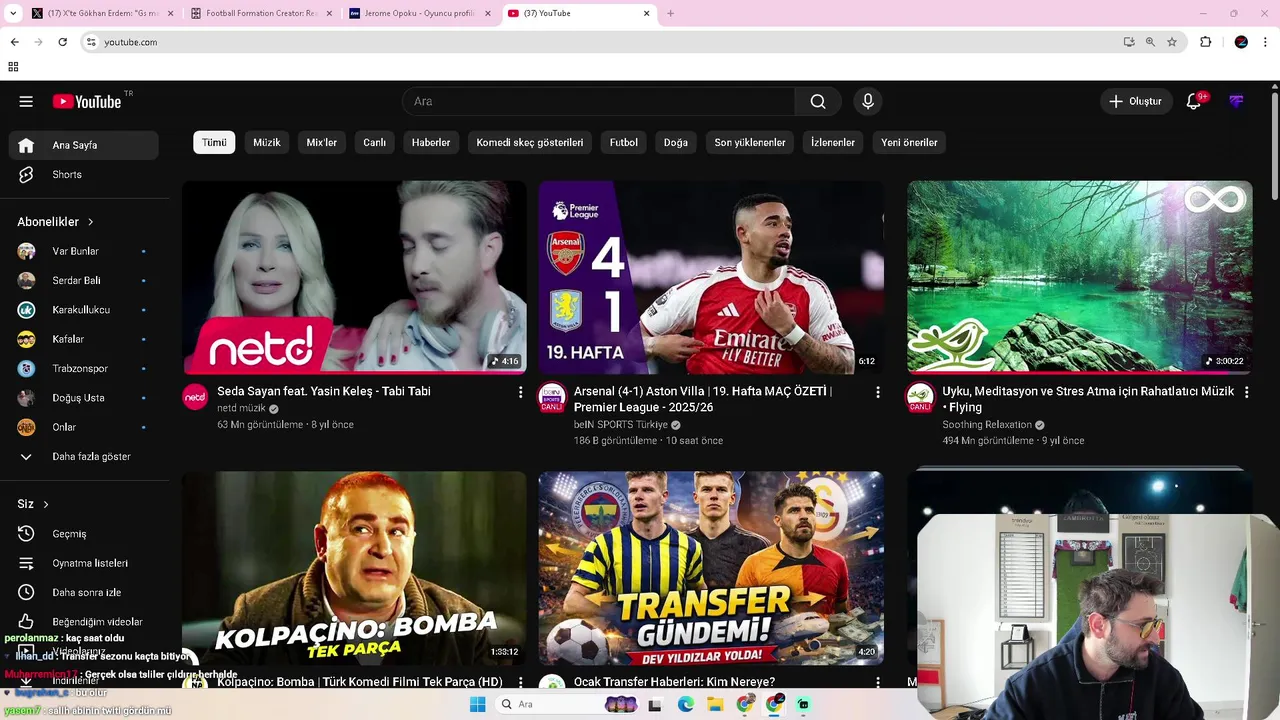Select the Müzik filter chip
1280x720 pixels.
click(267, 142)
